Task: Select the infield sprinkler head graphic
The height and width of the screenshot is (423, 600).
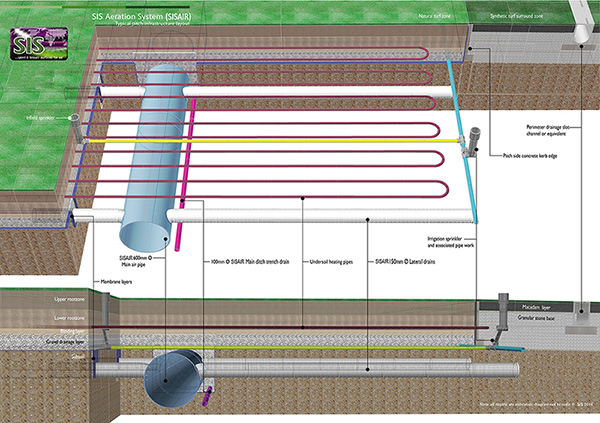Action: (x=77, y=128)
